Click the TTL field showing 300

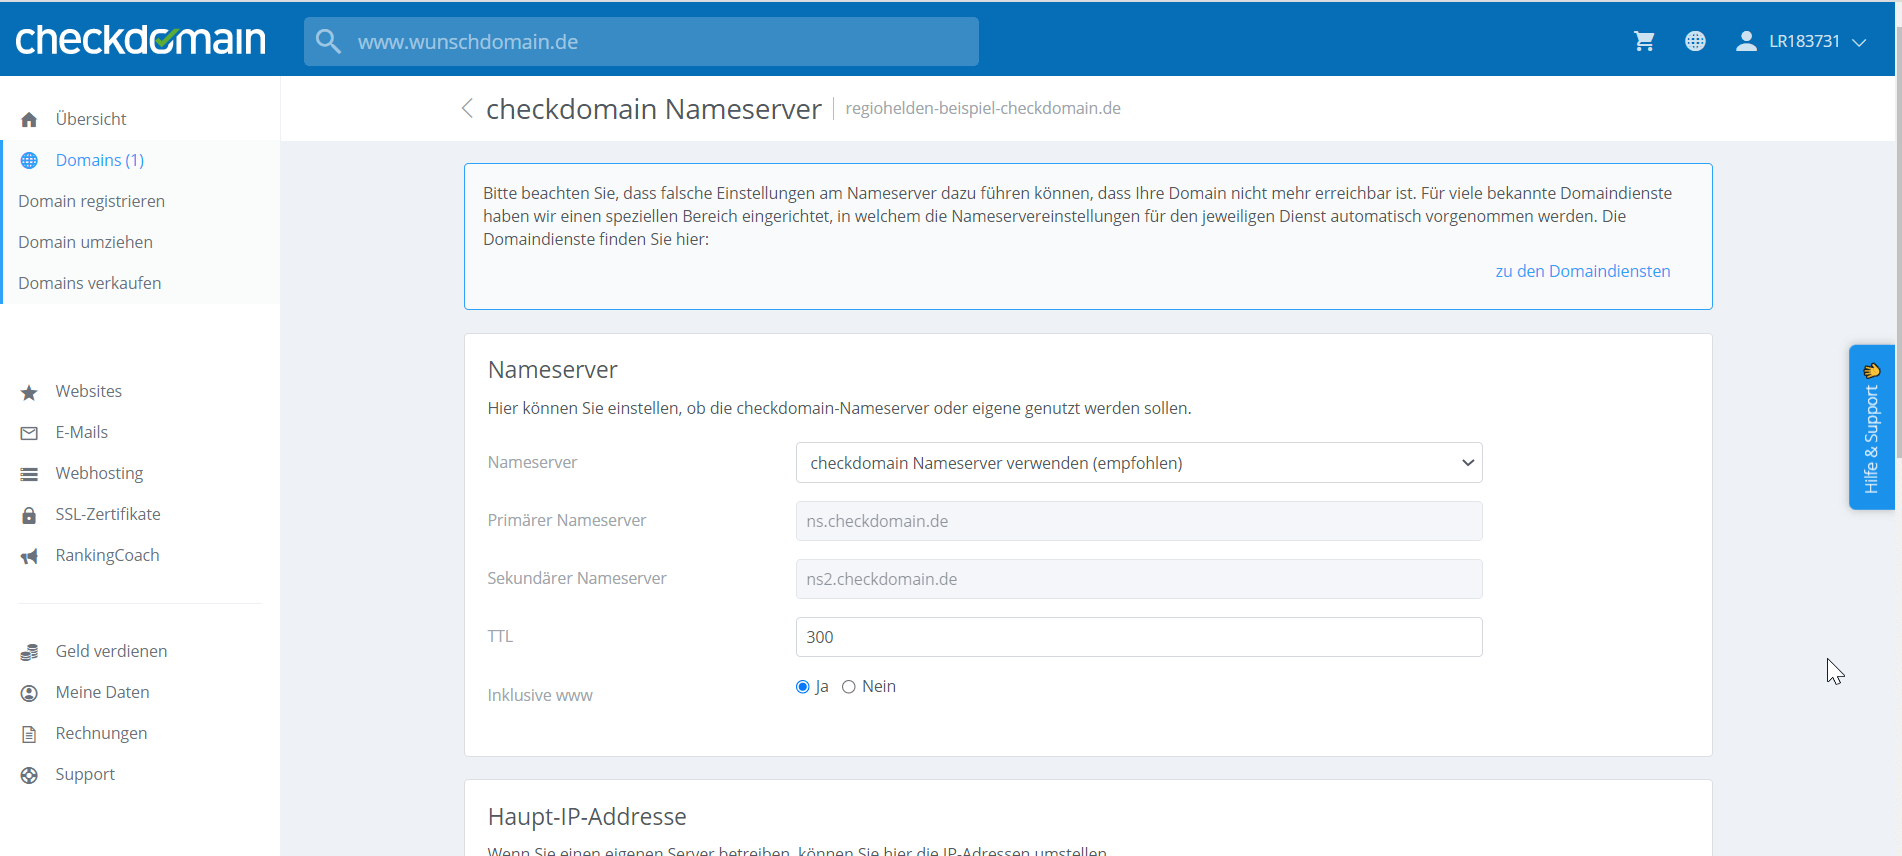1139,637
